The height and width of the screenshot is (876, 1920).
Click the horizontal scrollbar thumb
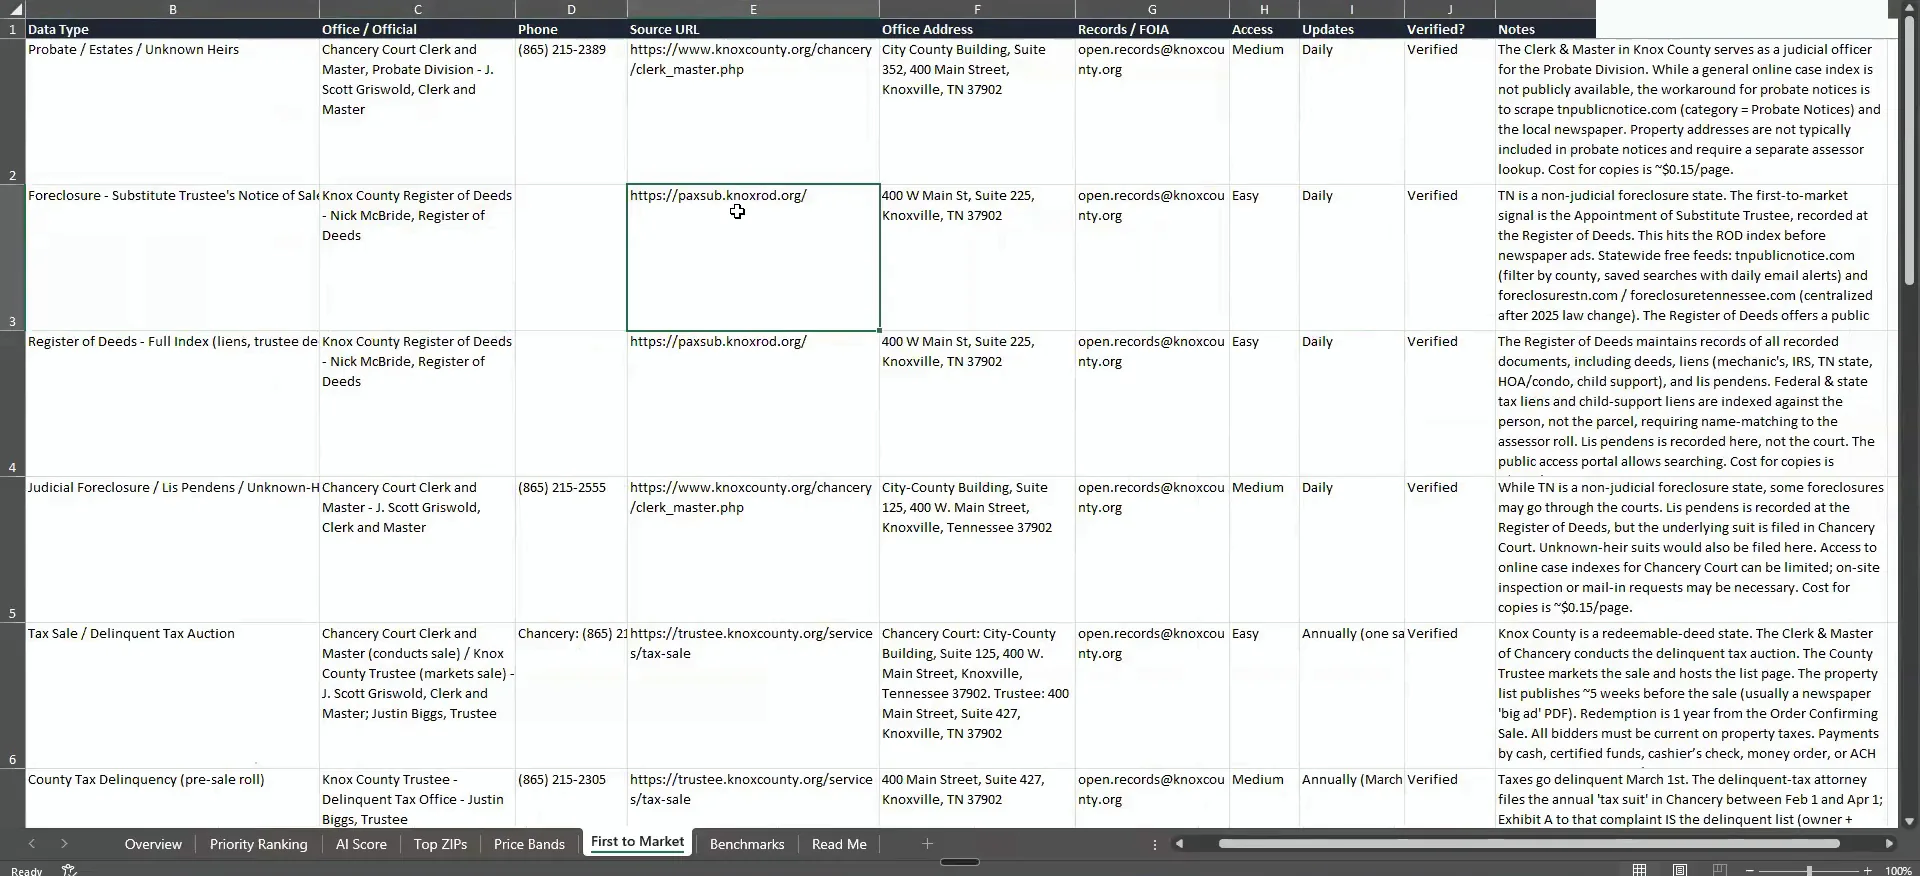[1528, 844]
